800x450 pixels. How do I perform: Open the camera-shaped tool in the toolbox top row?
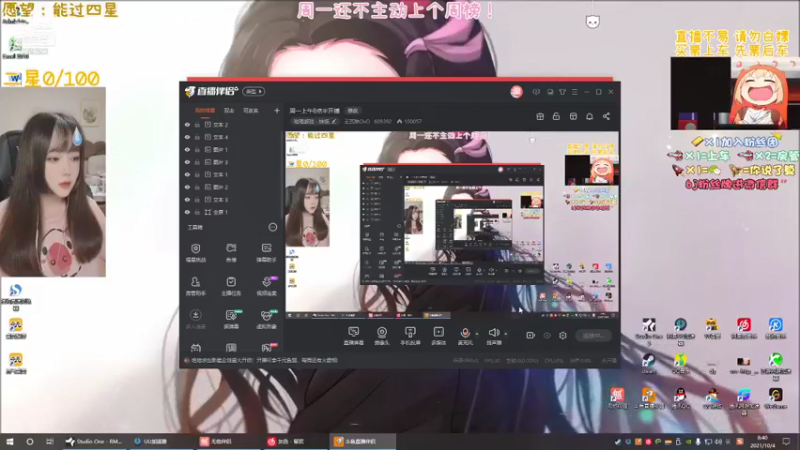click(x=231, y=252)
